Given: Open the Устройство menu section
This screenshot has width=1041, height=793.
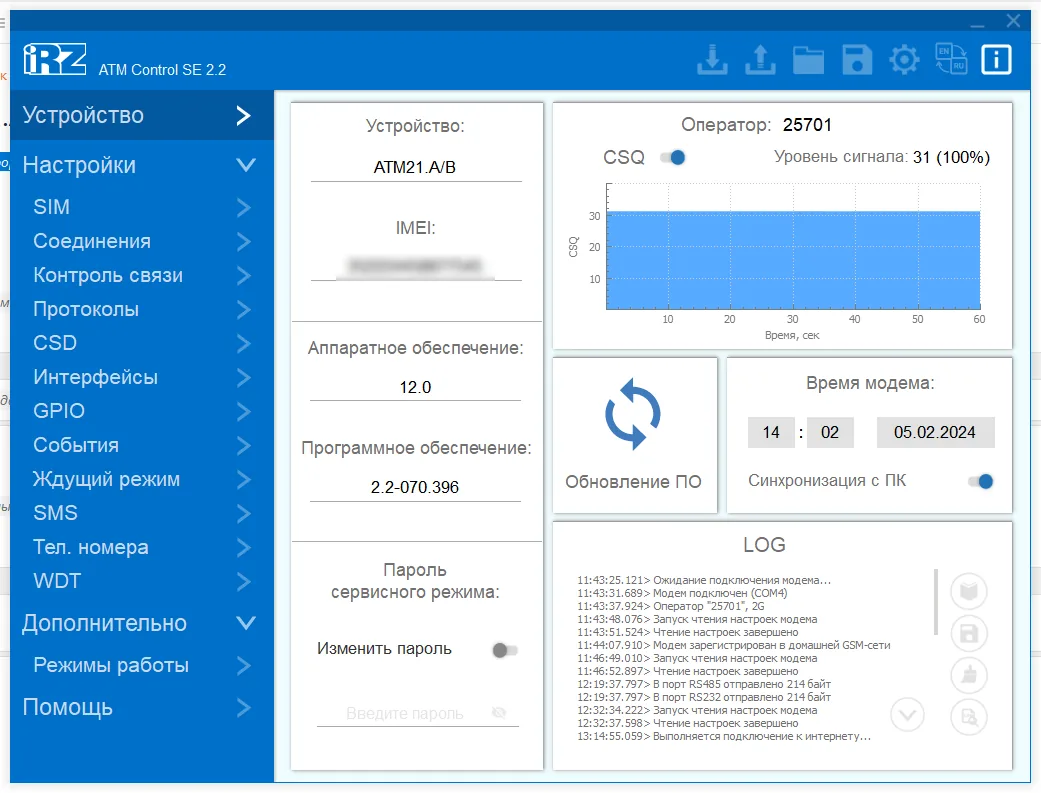Looking at the screenshot, I should coord(141,115).
